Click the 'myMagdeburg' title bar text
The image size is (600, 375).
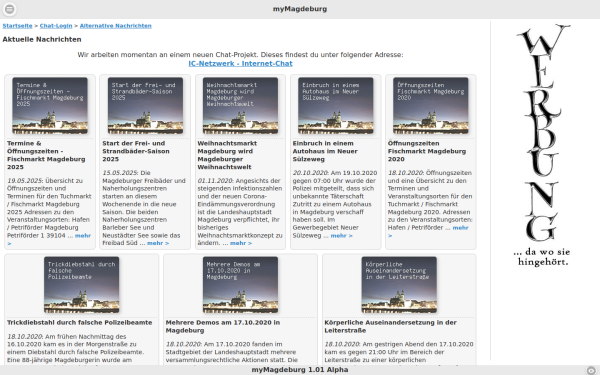tap(300, 9)
